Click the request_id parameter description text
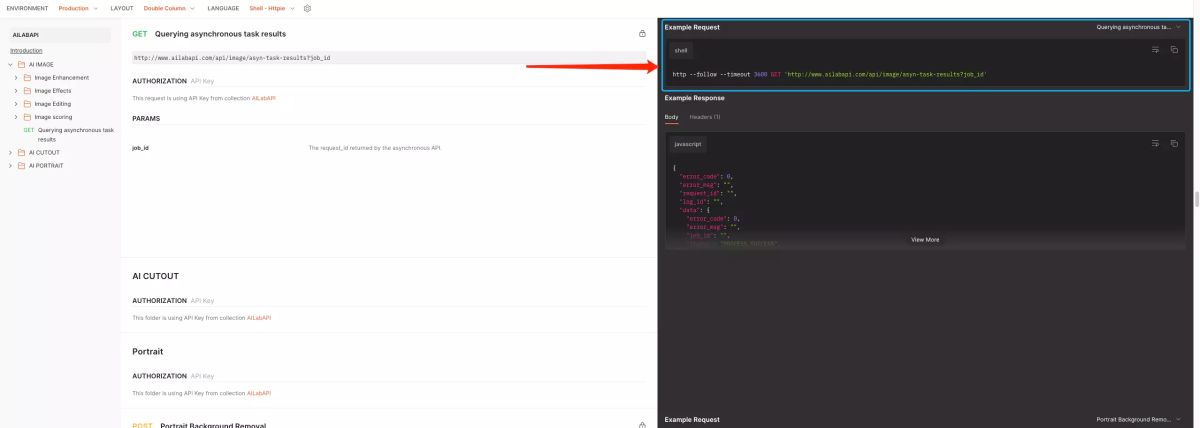Image resolution: width=1200 pixels, height=428 pixels. tap(374, 148)
